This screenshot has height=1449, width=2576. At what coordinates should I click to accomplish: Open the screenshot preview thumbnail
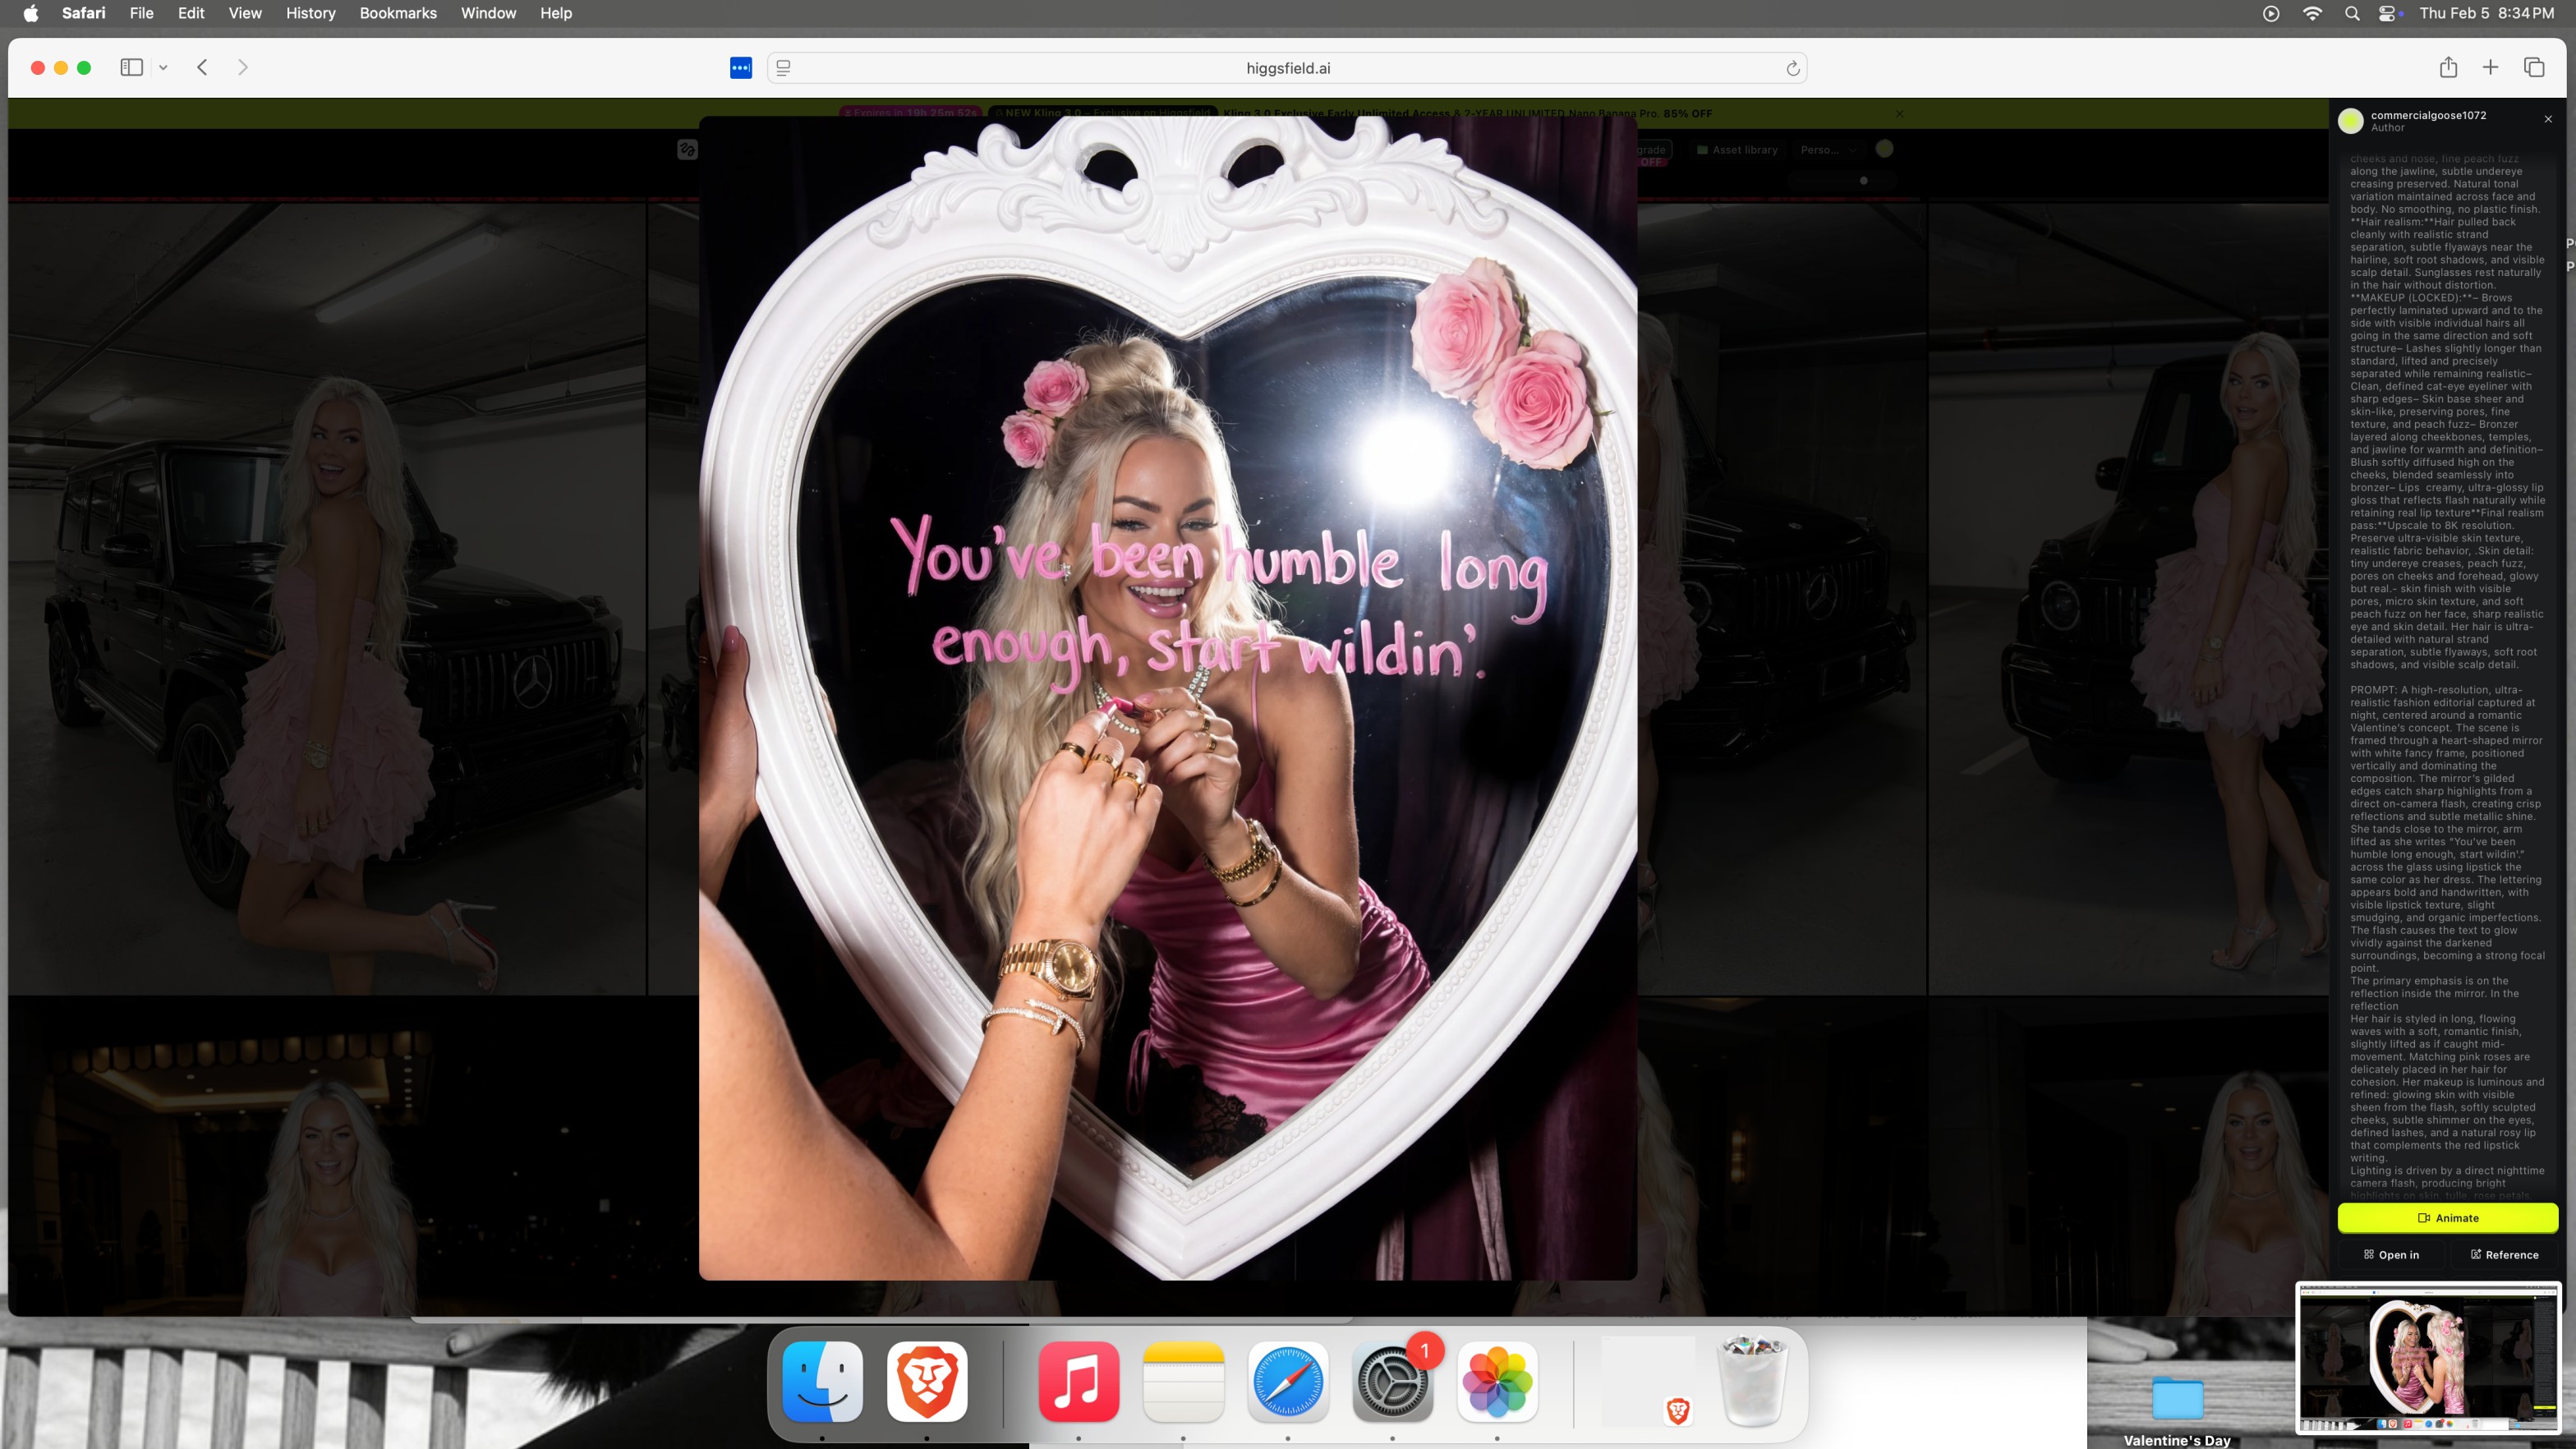(2428, 1358)
